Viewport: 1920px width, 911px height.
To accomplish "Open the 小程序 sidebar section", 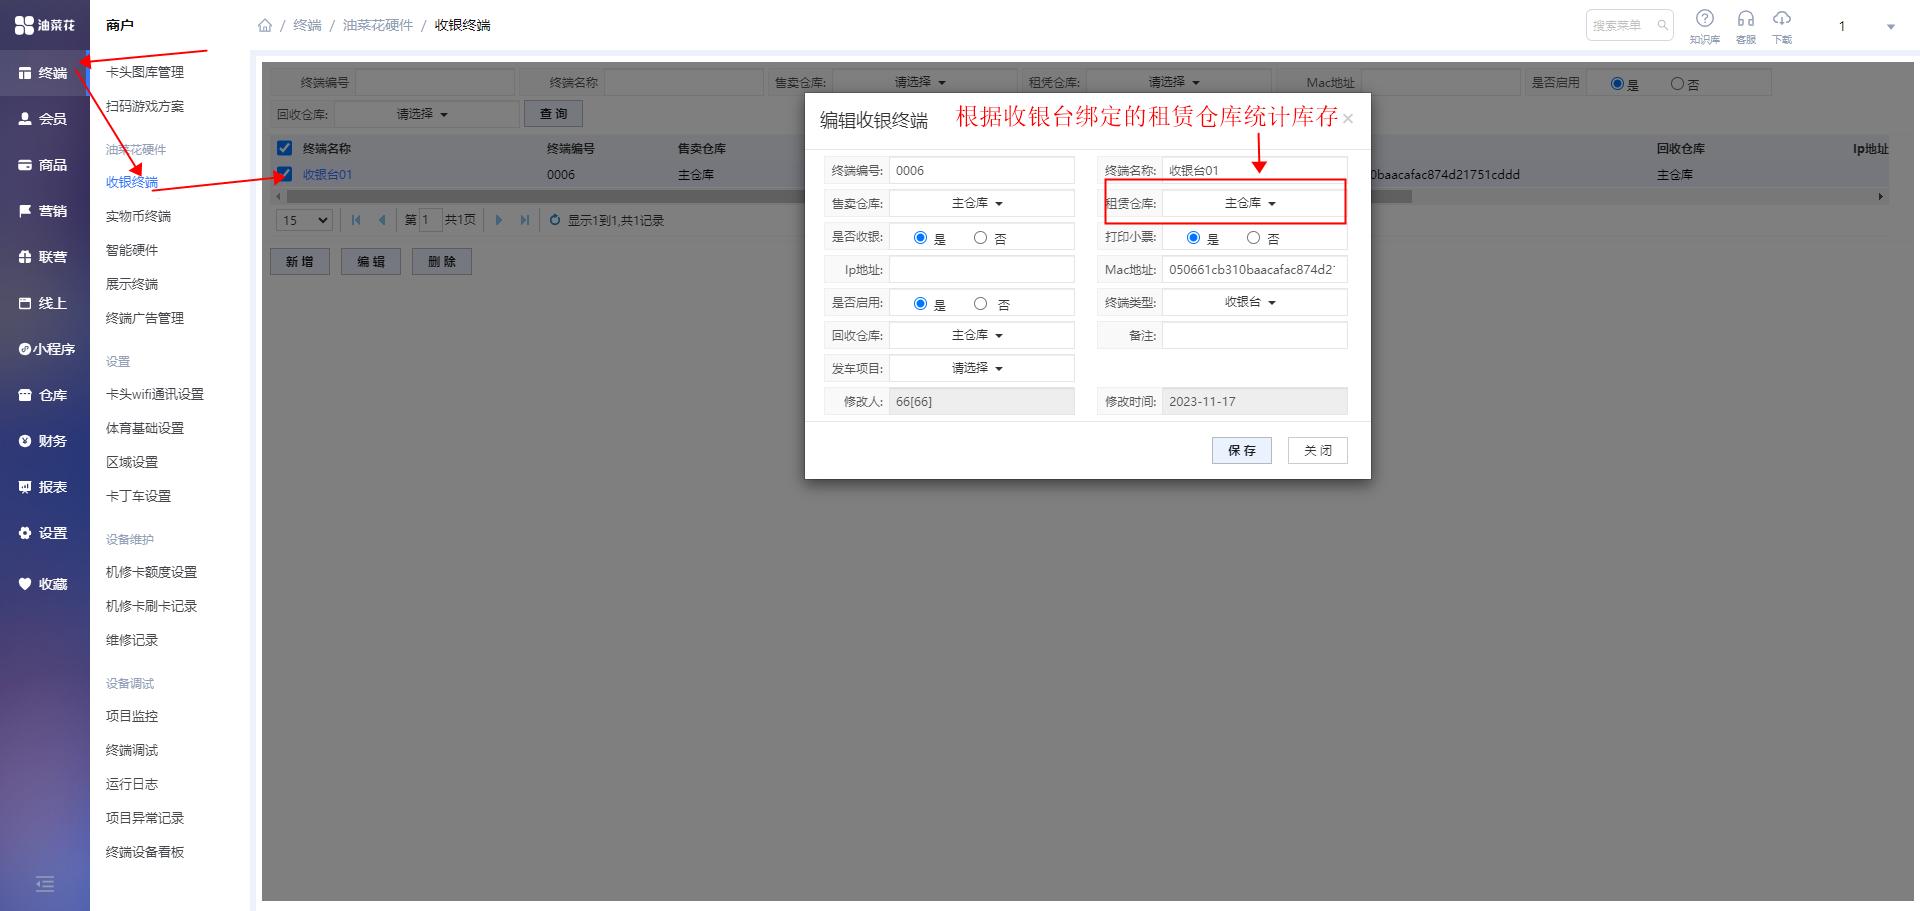I will [44, 349].
